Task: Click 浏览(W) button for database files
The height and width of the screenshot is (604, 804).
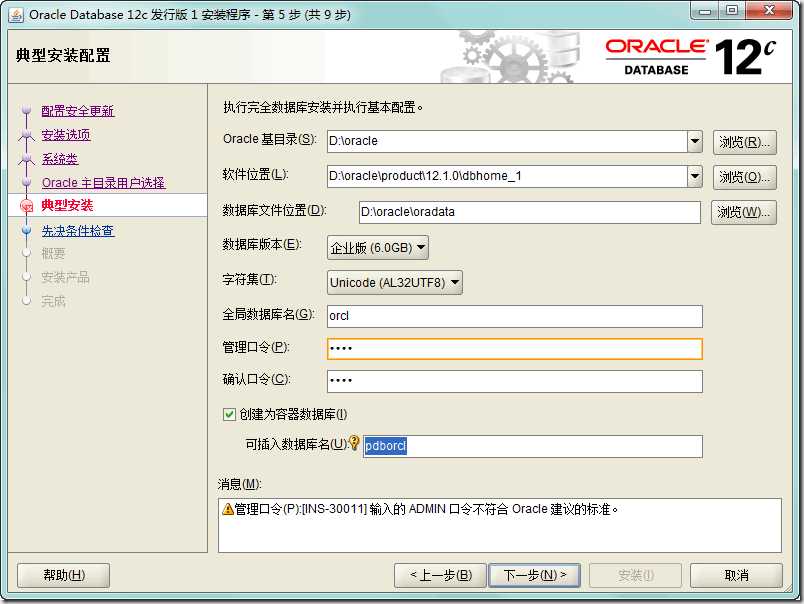Action: click(743, 212)
